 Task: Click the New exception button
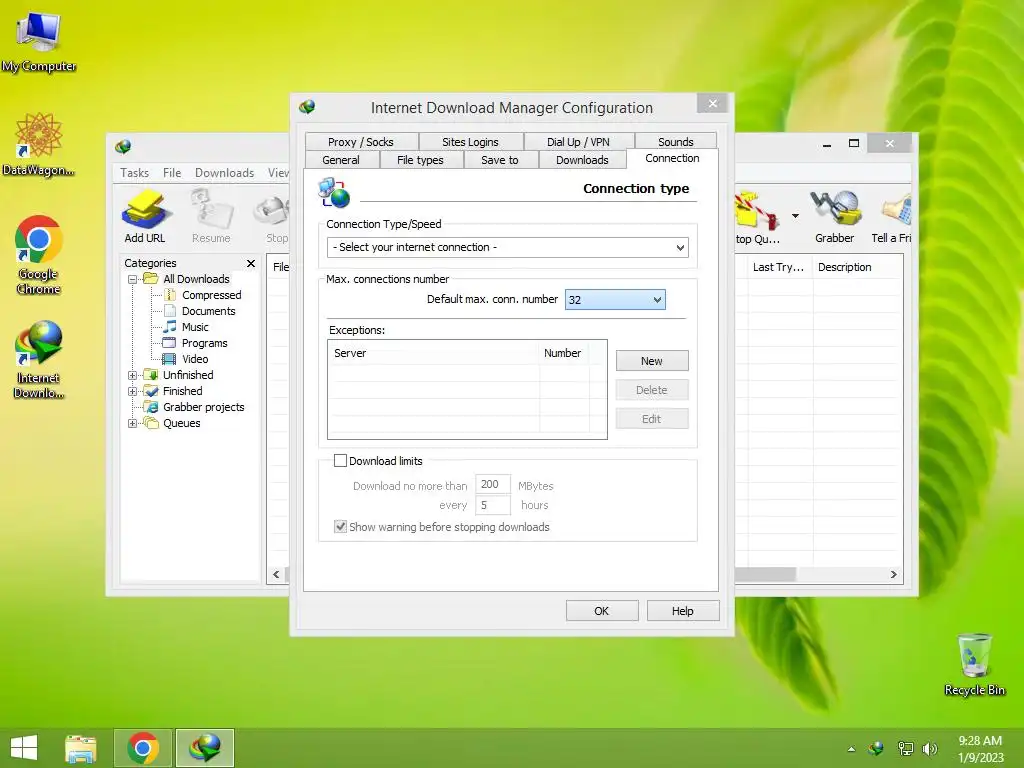pyautogui.click(x=652, y=360)
